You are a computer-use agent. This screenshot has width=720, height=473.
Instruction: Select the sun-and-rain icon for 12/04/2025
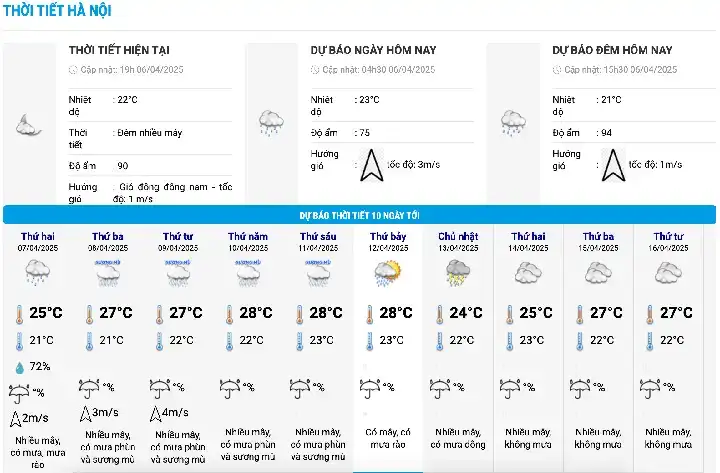point(387,272)
